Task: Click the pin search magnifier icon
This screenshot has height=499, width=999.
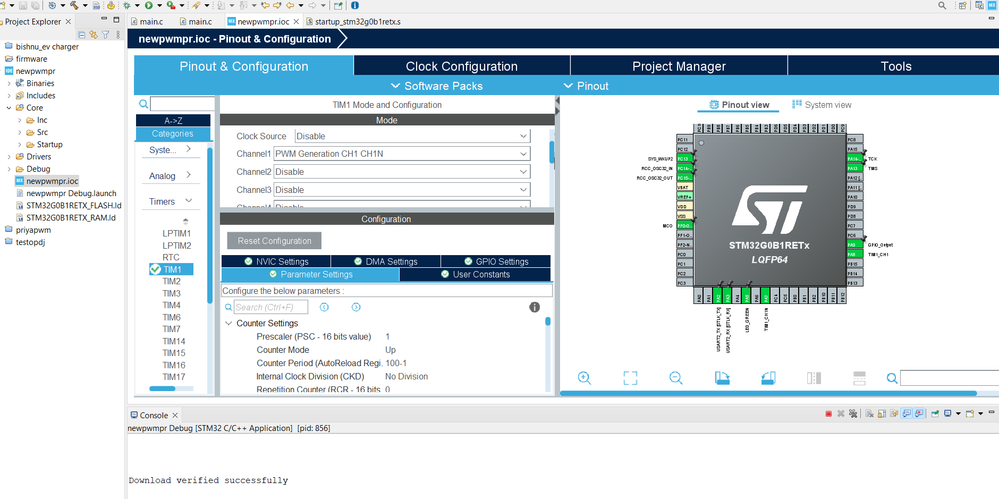Action: pos(892,378)
